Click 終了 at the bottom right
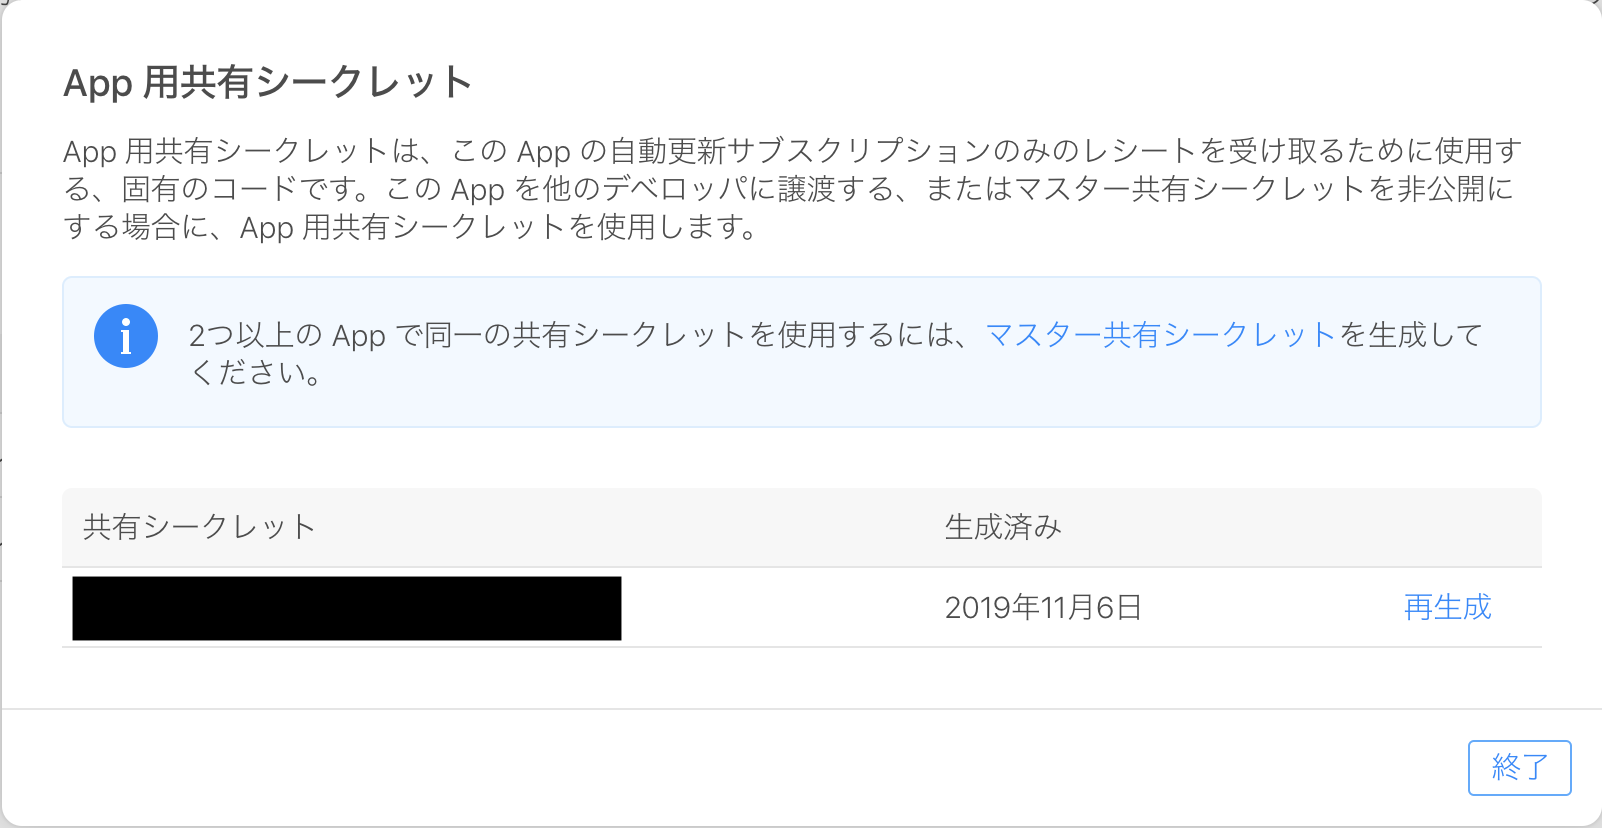Viewport: 1602px width, 828px height. [1519, 767]
